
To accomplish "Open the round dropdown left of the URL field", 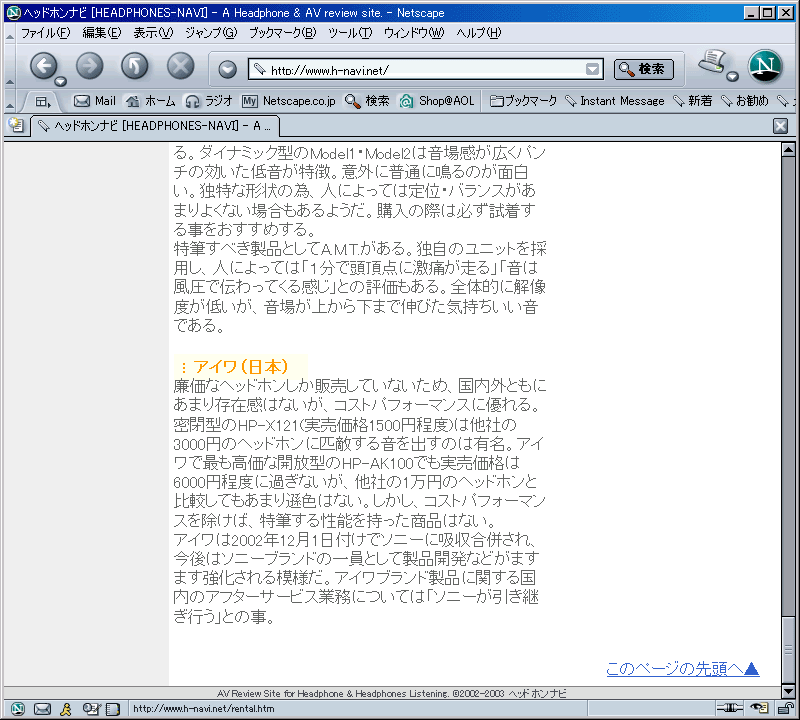I will tap(228, 69).
